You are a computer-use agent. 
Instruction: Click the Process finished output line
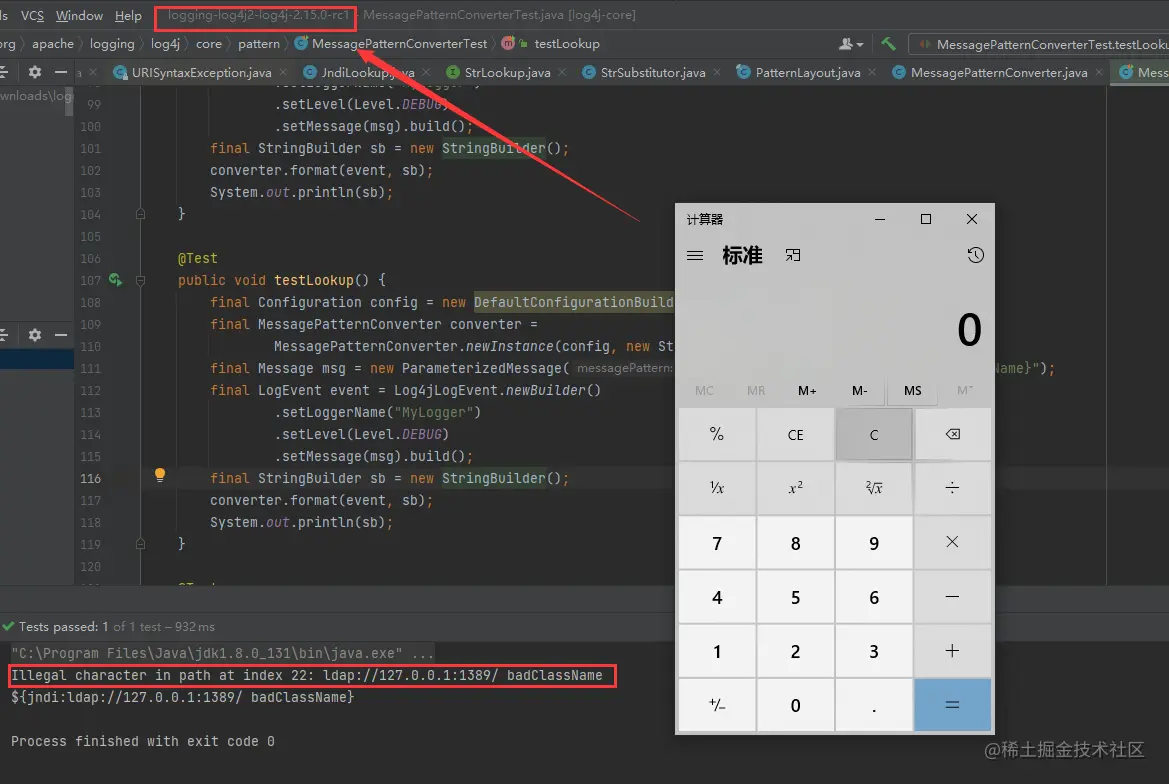click(x=142, y=742)
